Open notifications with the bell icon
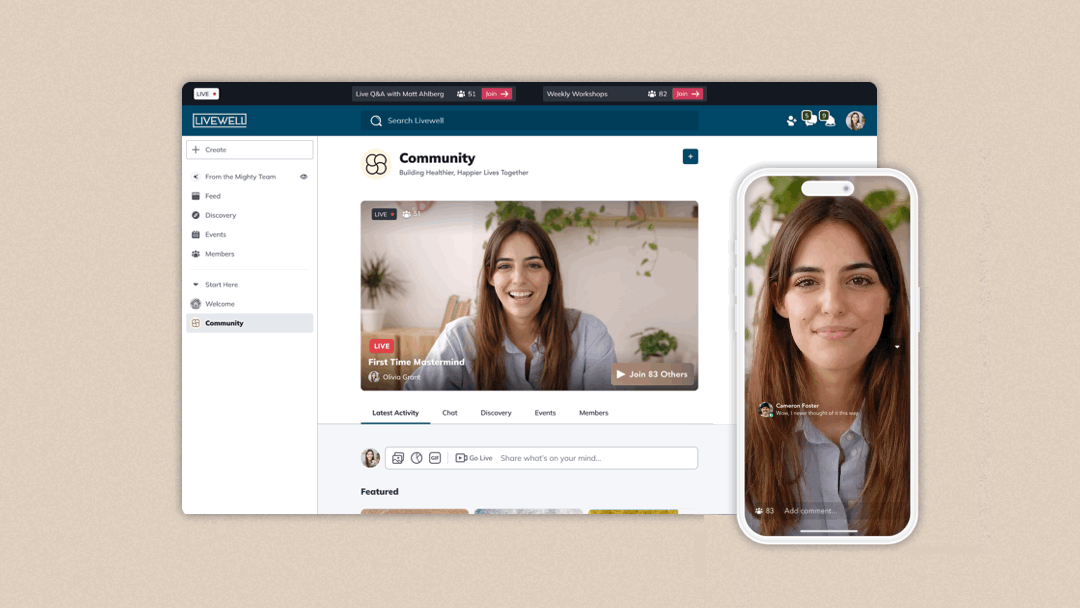The height and width of the screenshot is (608, 1080). pyautogui.click(x=829, y=121)
